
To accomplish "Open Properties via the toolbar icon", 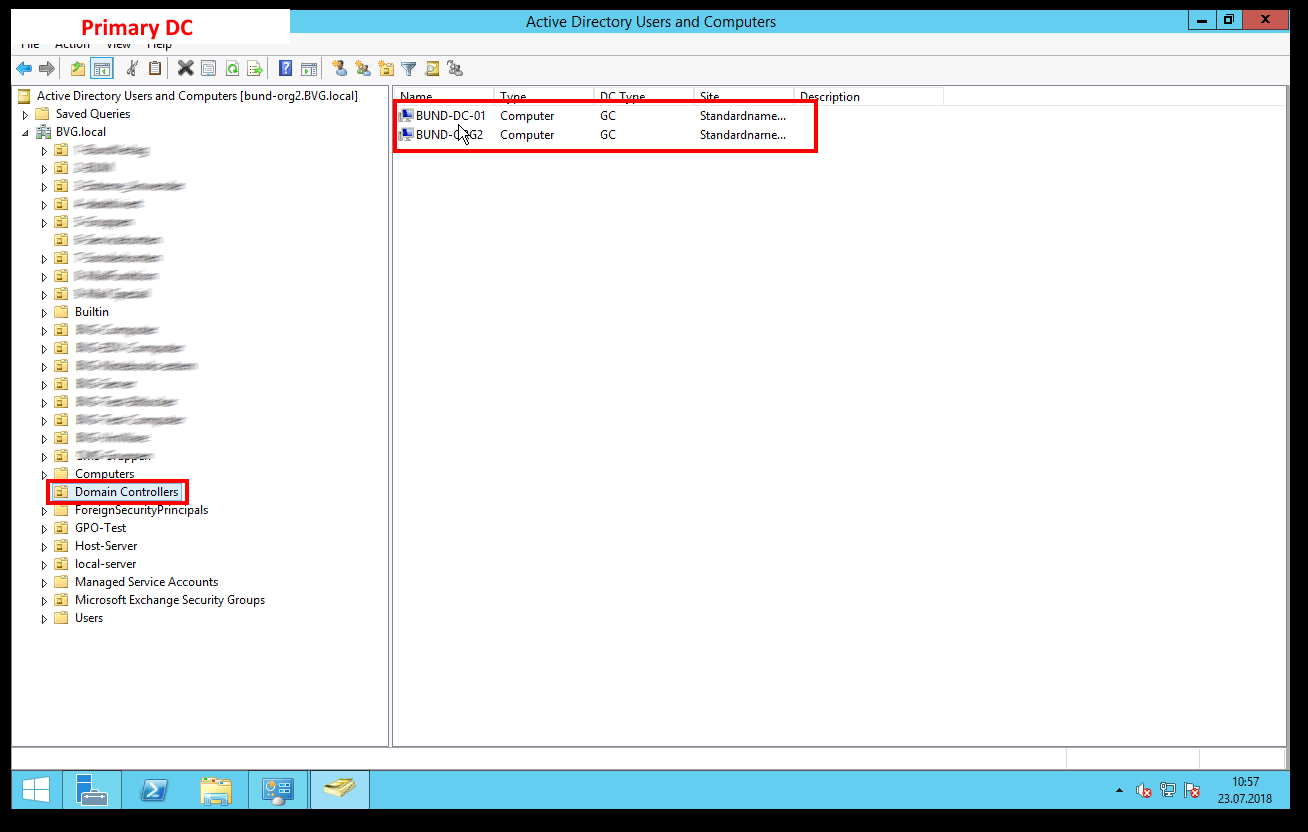I will [208, 68].
